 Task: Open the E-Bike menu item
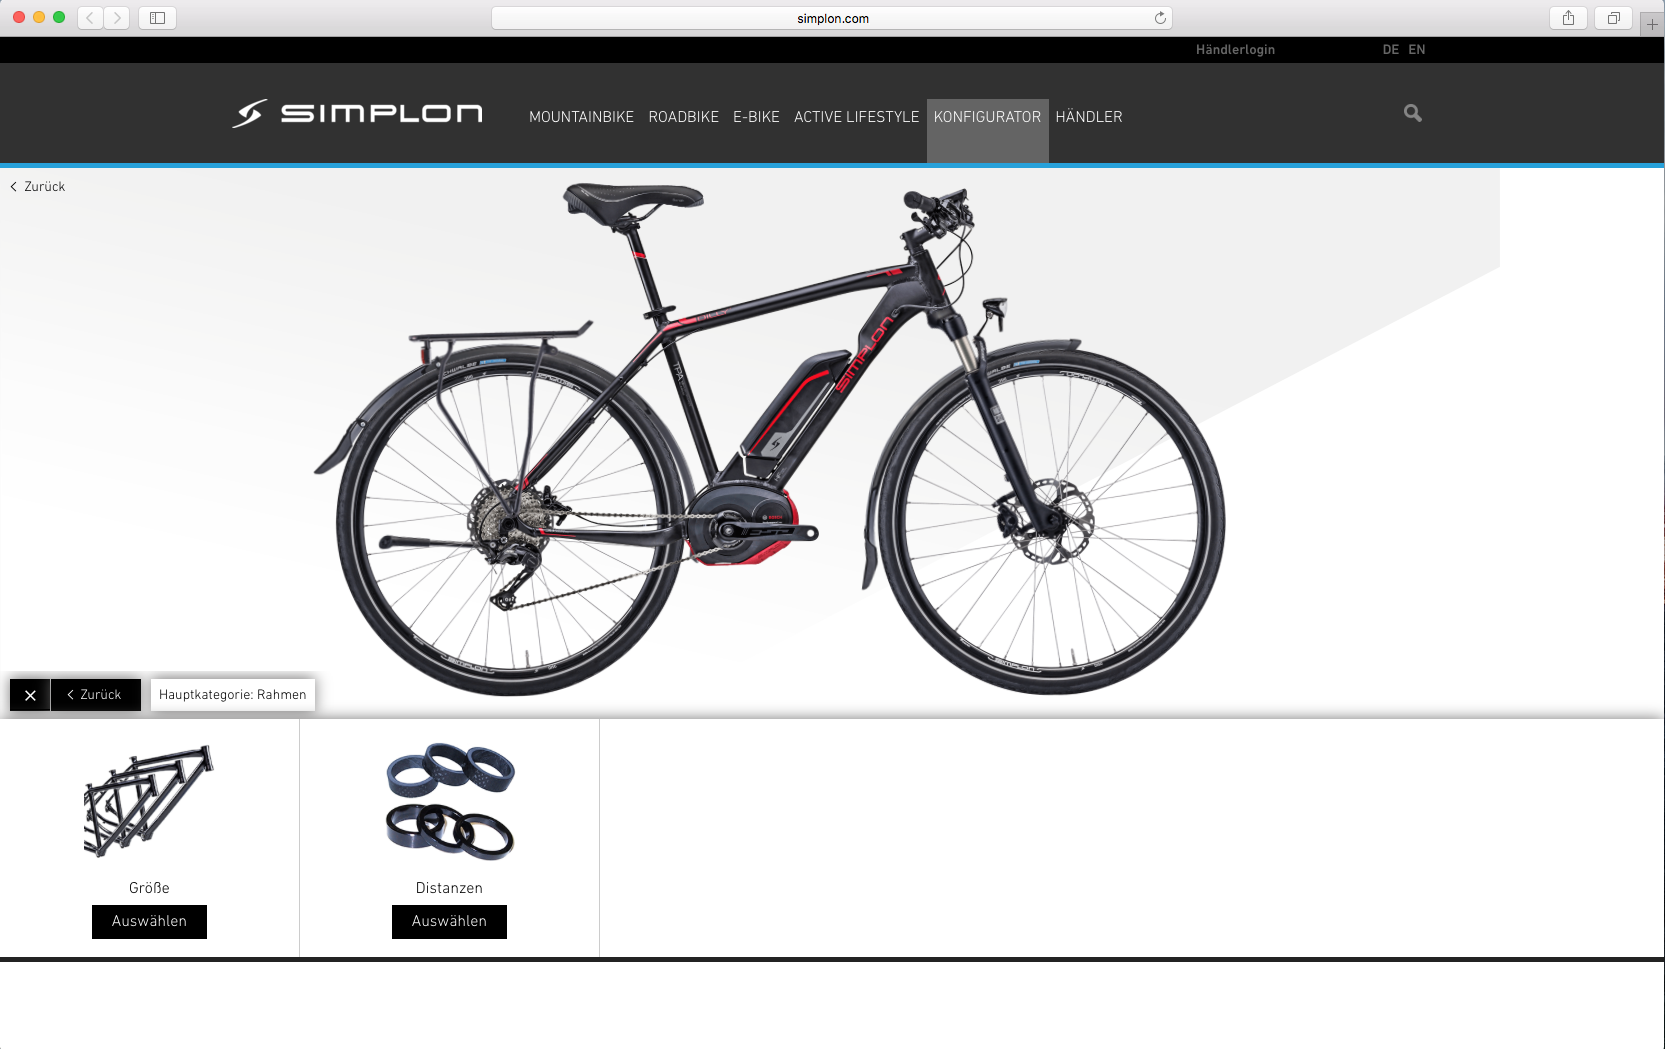click(756, 117)
